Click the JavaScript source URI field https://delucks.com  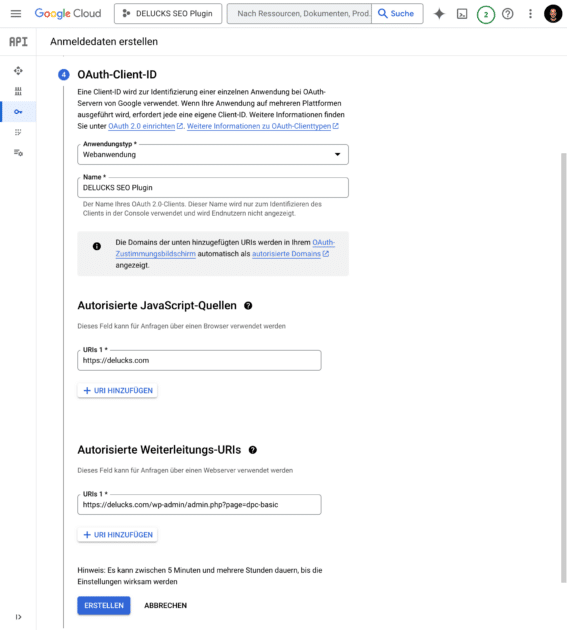click(x=199, y=360)
